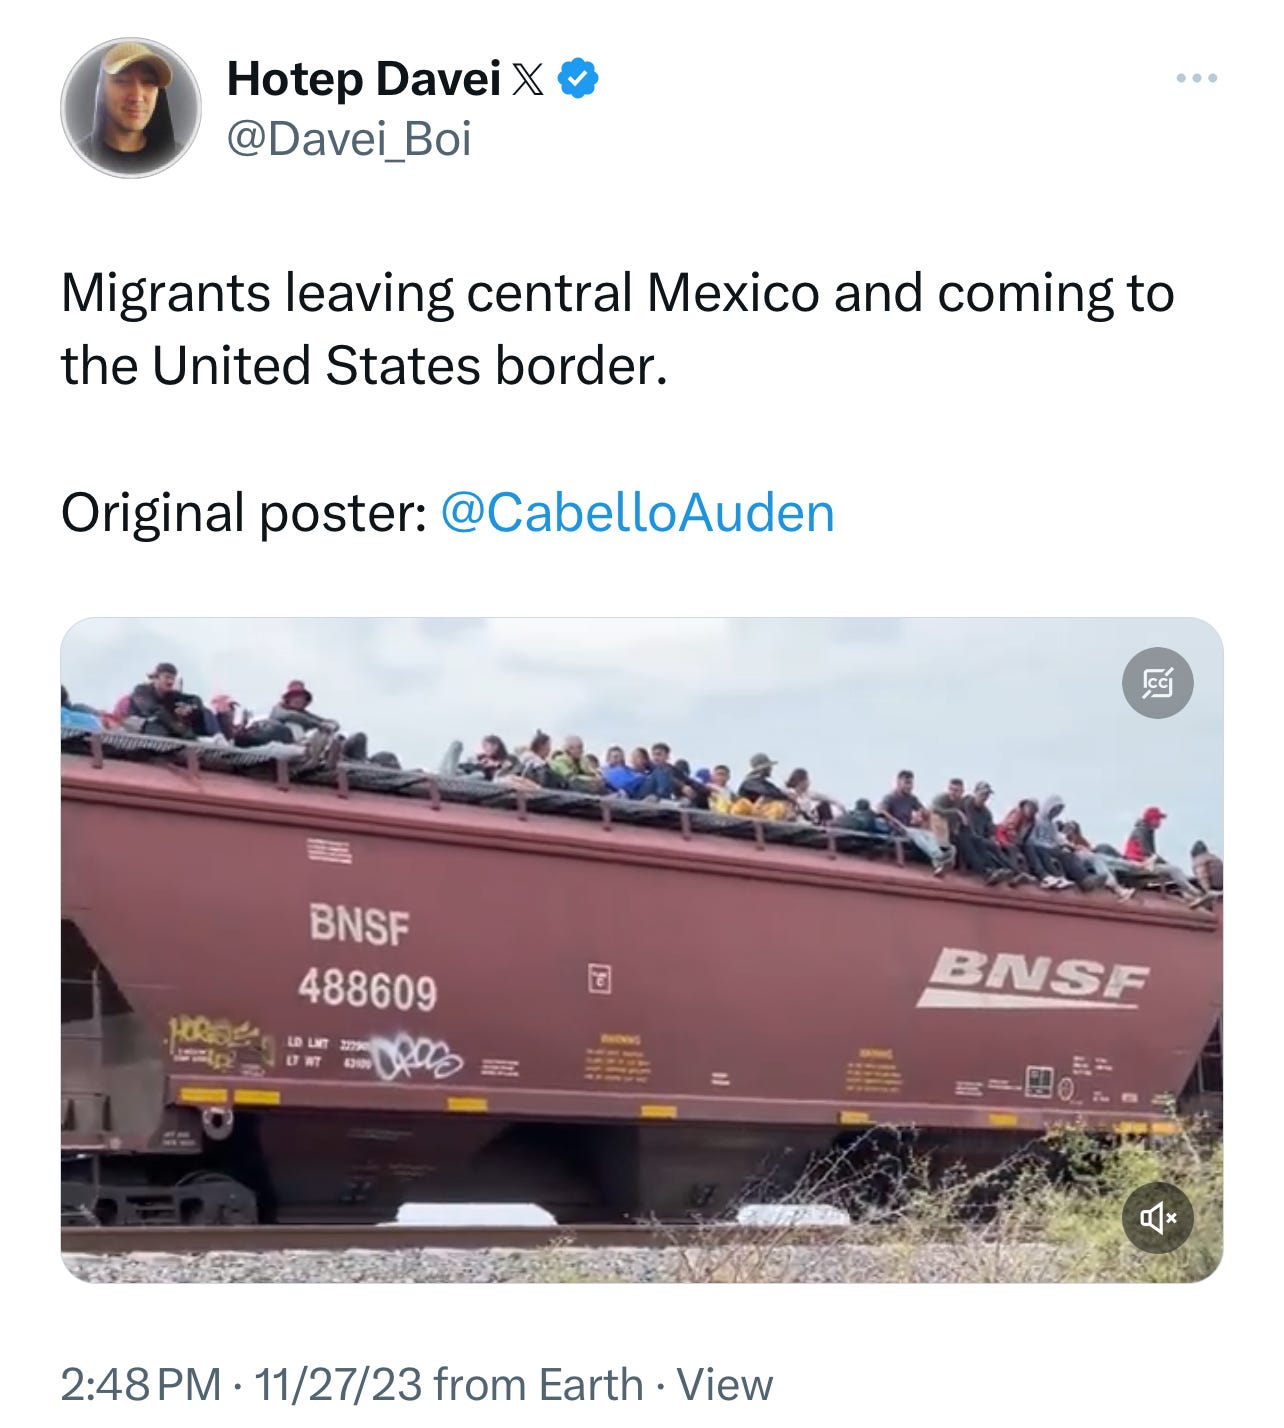This screenshot has height=1428, width=1284.
Task: Play the train video at its center
Action: click(x=642, y=950)
